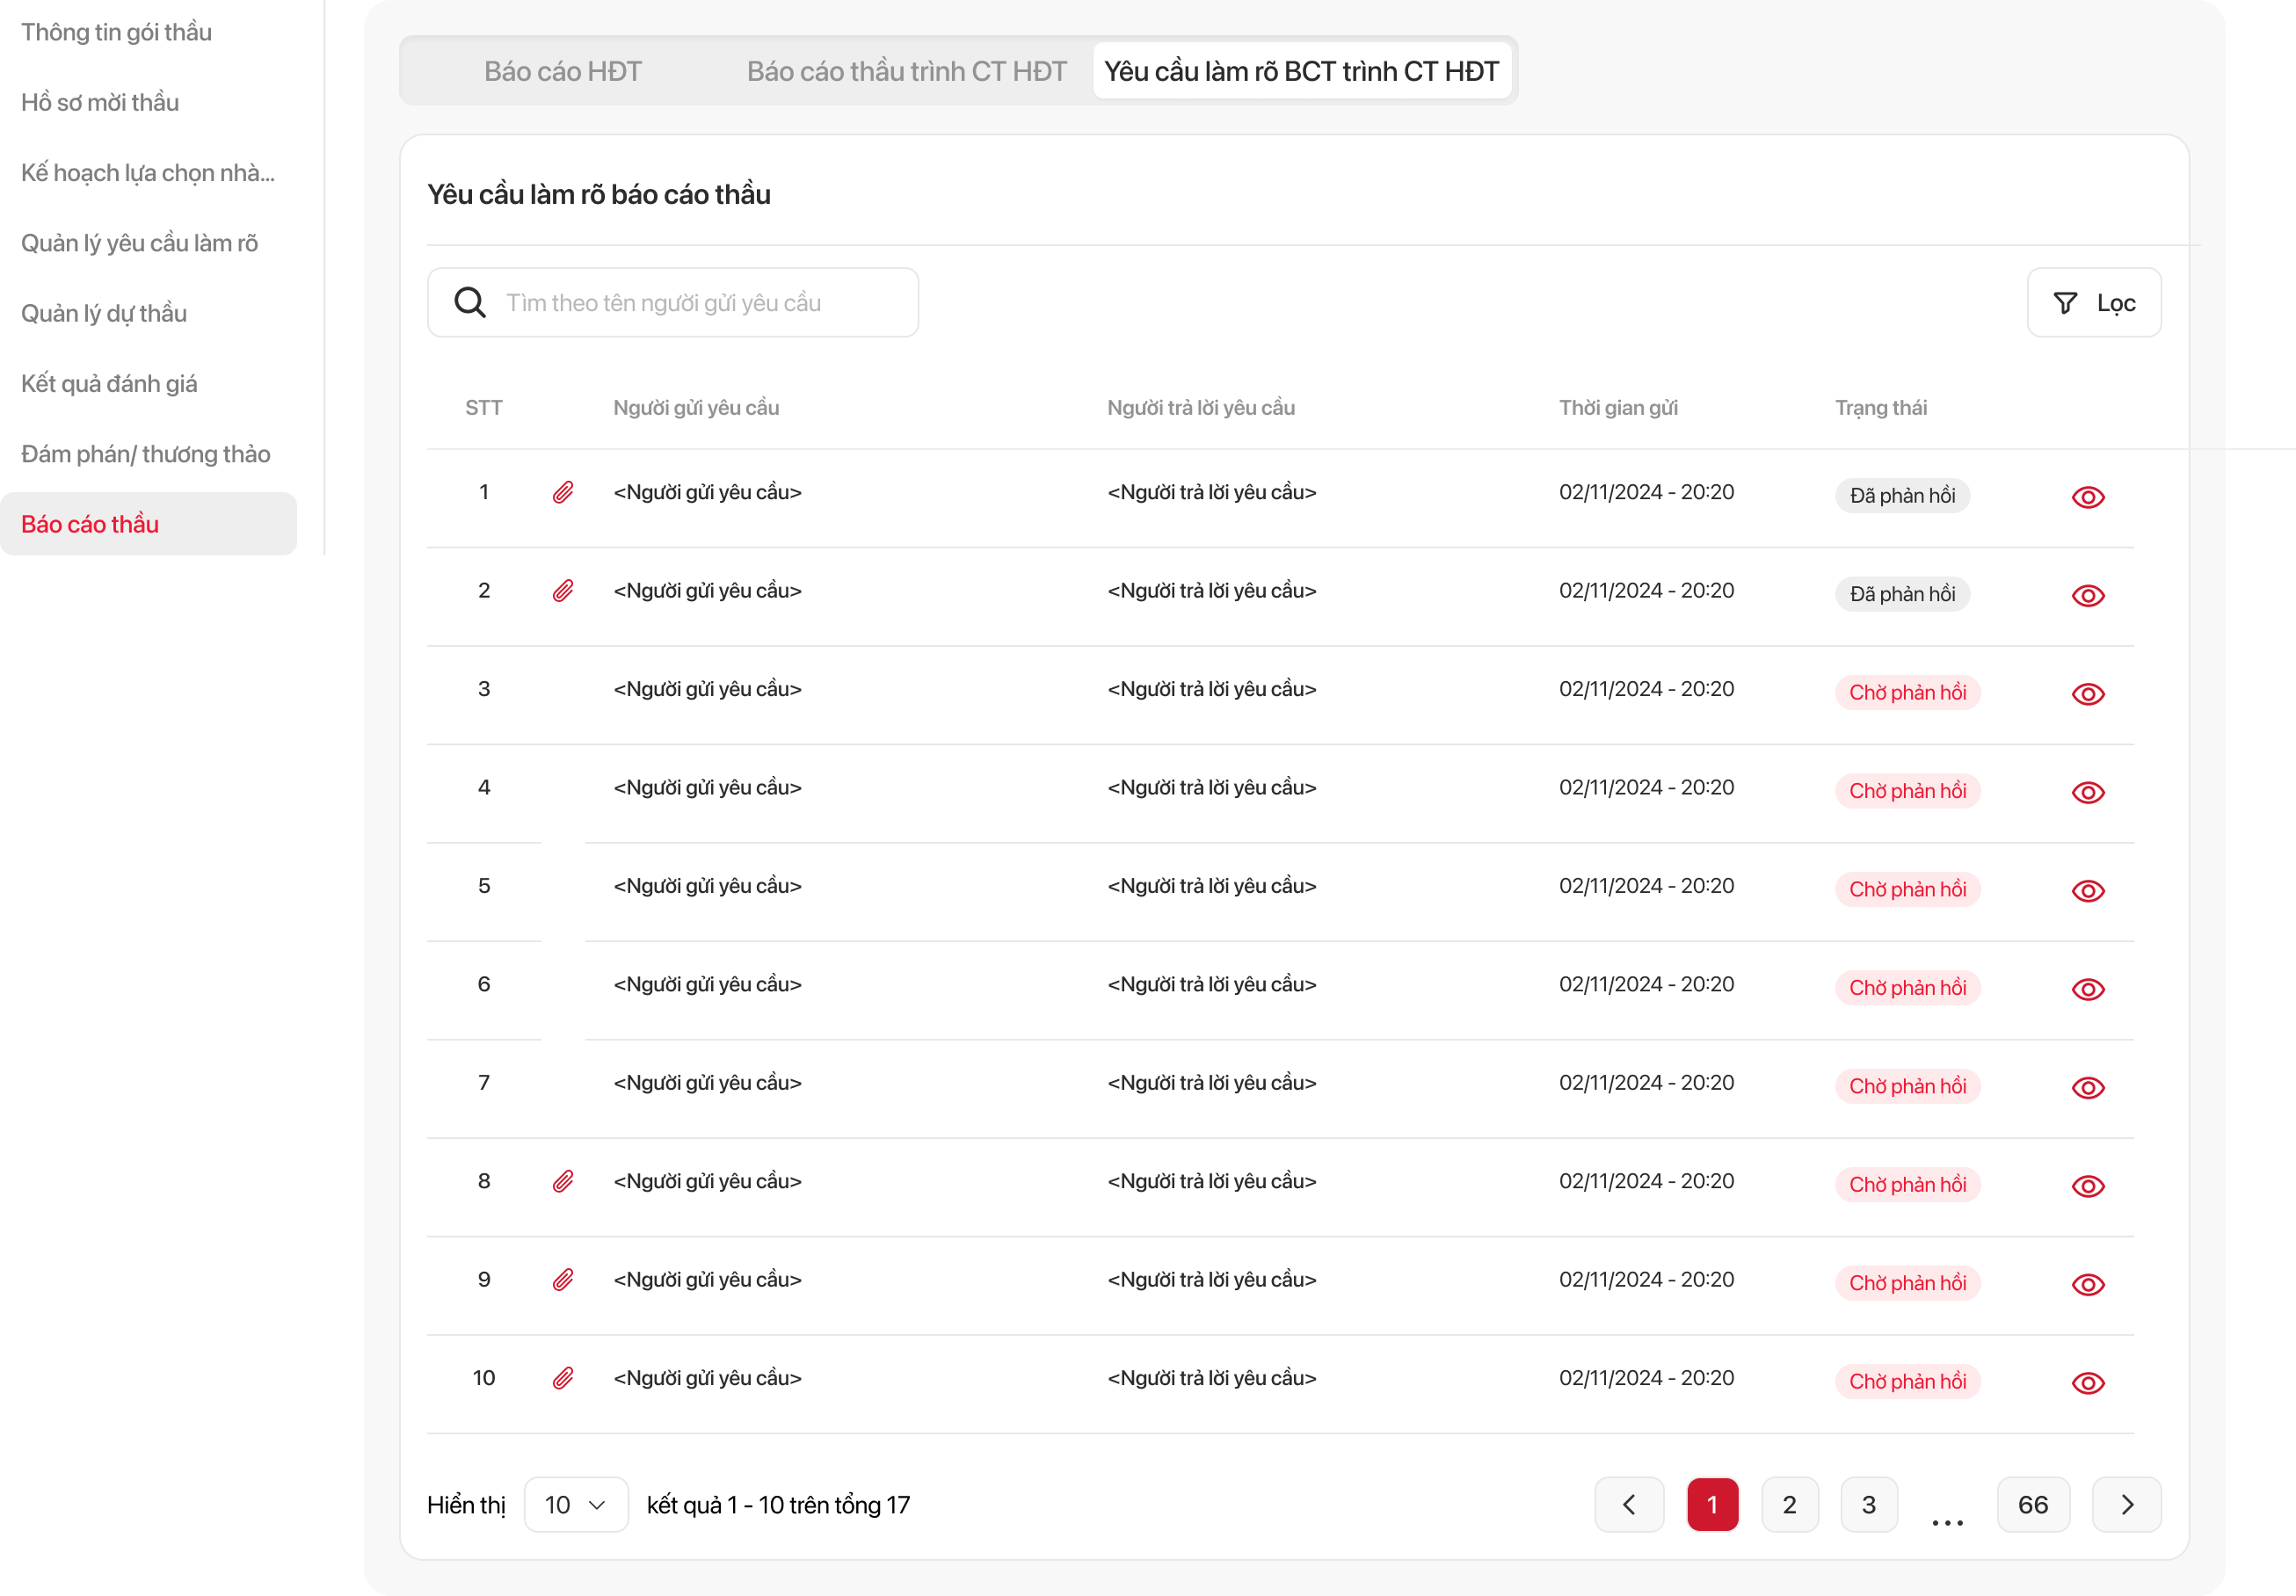Open the Báo cáo thầu trình CT HĐT tab

(x=906, y=71)
